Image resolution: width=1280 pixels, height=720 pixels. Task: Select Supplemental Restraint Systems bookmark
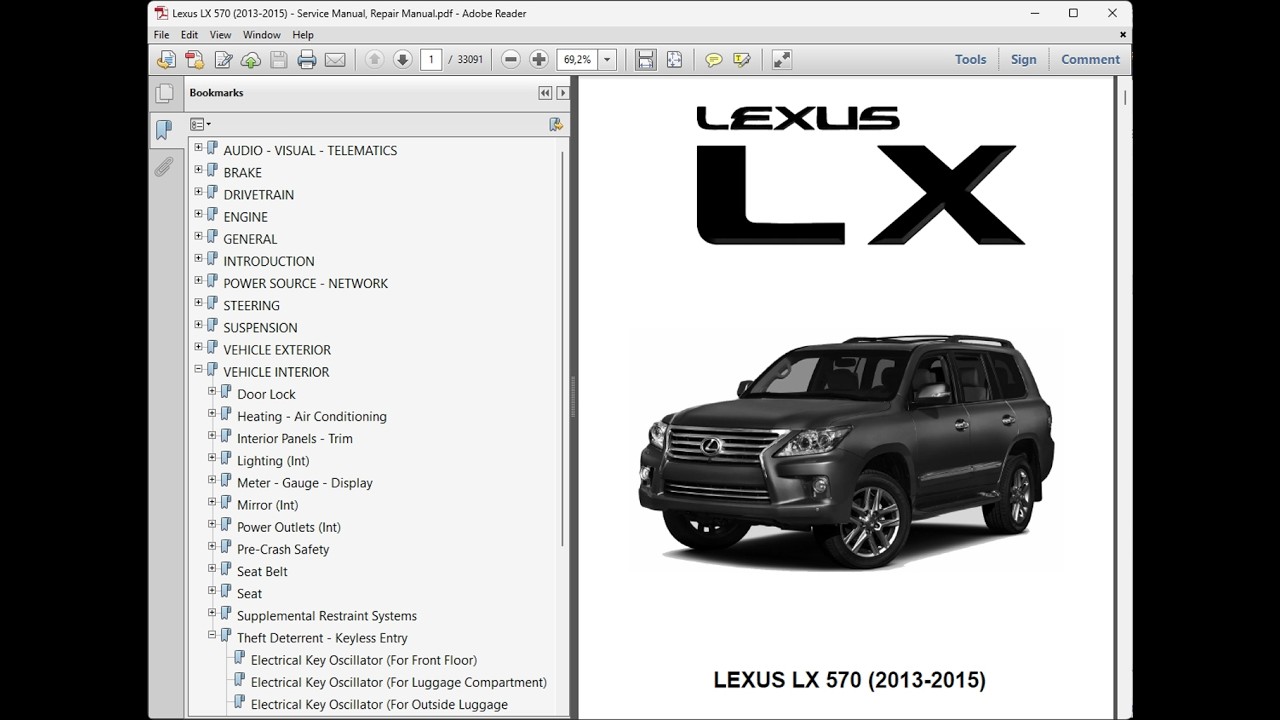click(x=327, y=616)
